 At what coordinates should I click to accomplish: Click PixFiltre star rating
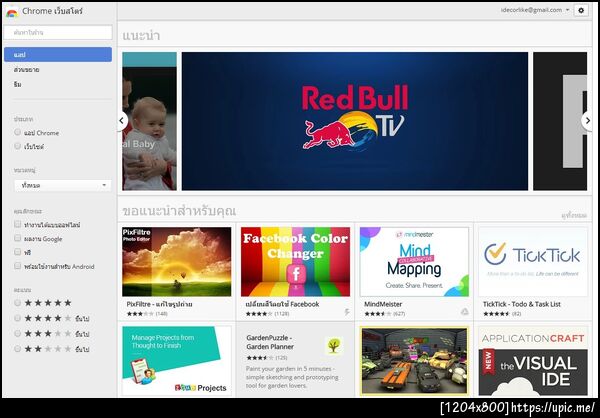coord(140,314)
